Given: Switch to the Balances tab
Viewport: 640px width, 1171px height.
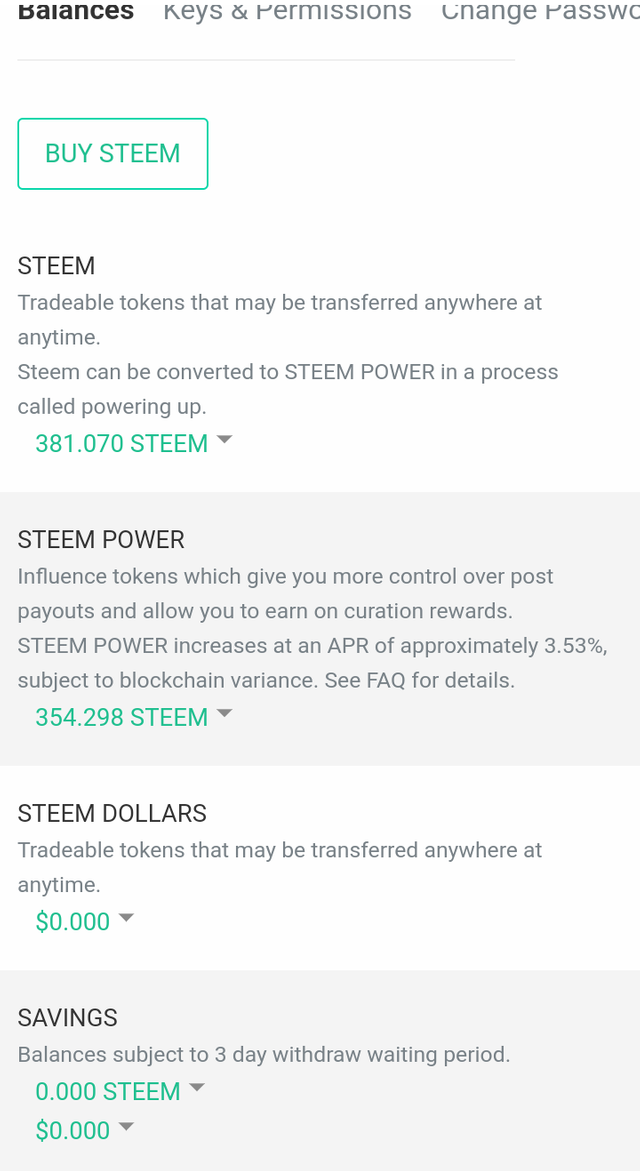Looking at the screenshot, I should click(76, 12).
